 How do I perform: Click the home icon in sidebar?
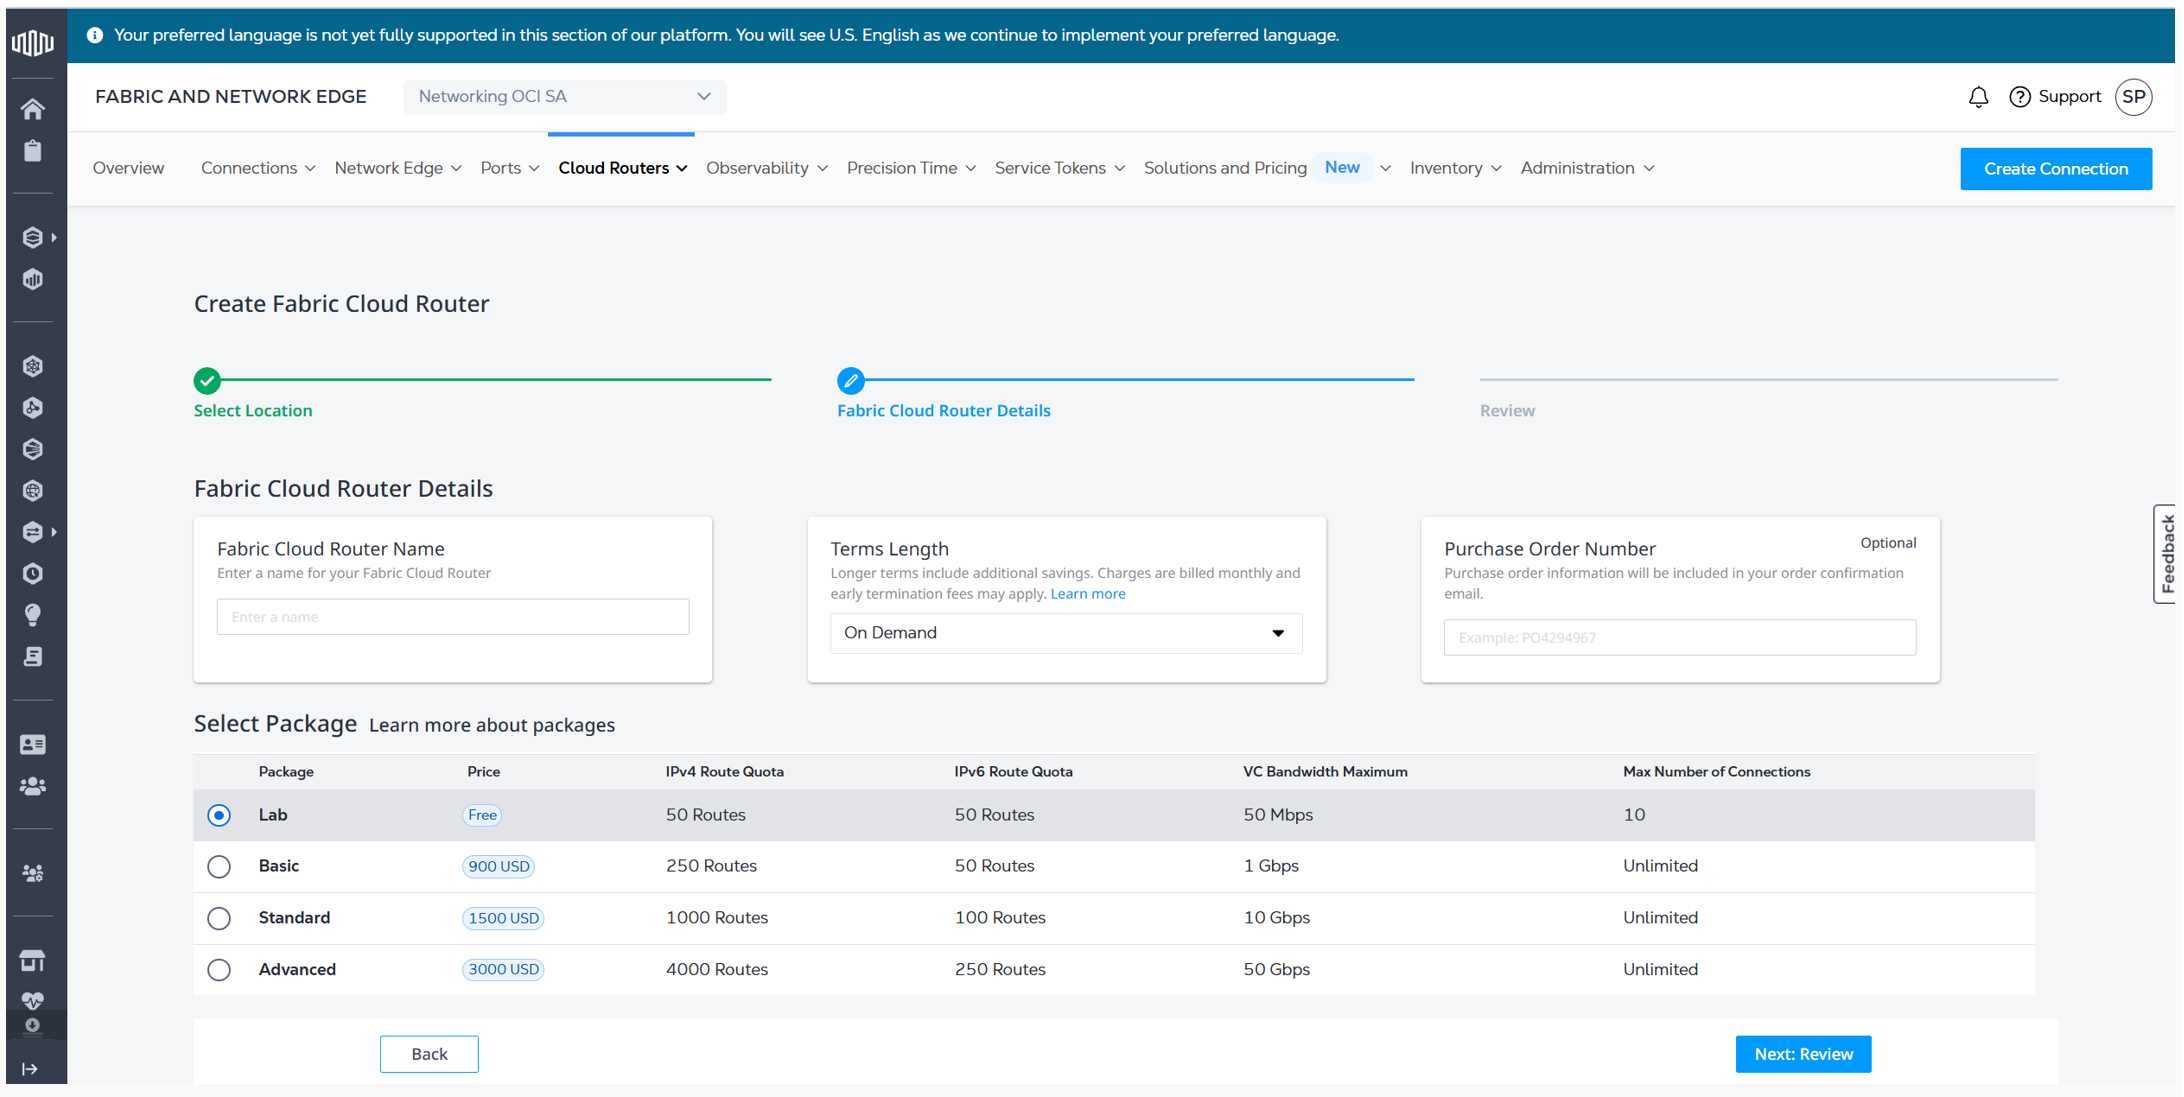[33, 109]
